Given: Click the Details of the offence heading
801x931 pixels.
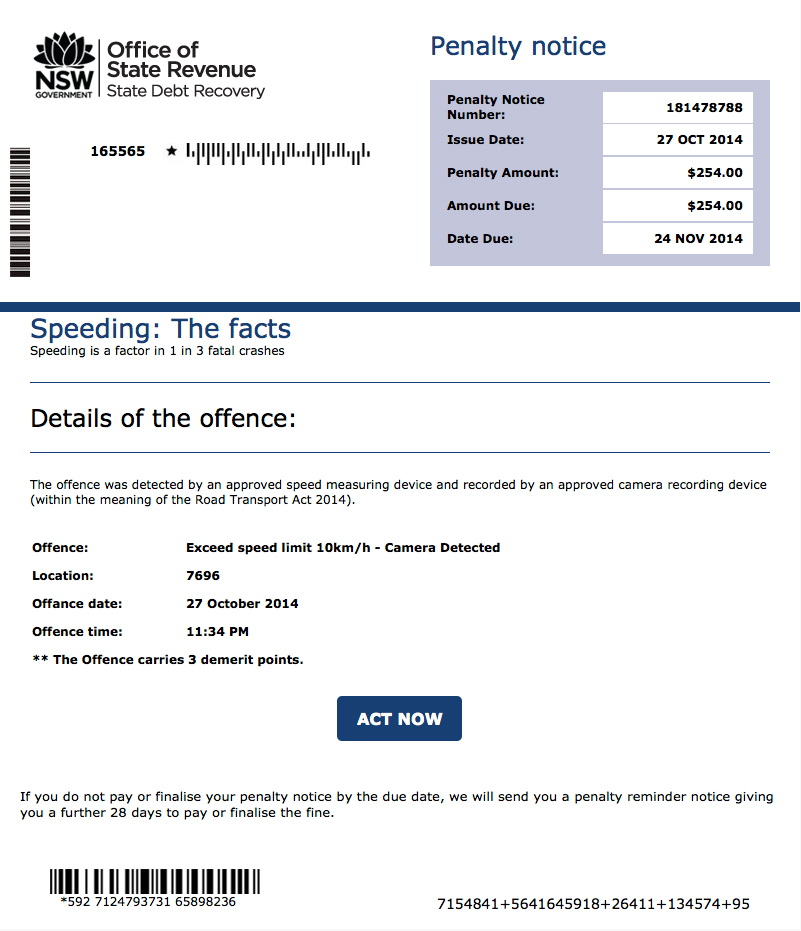Looking at the screenshot, I should coord(163,419).
